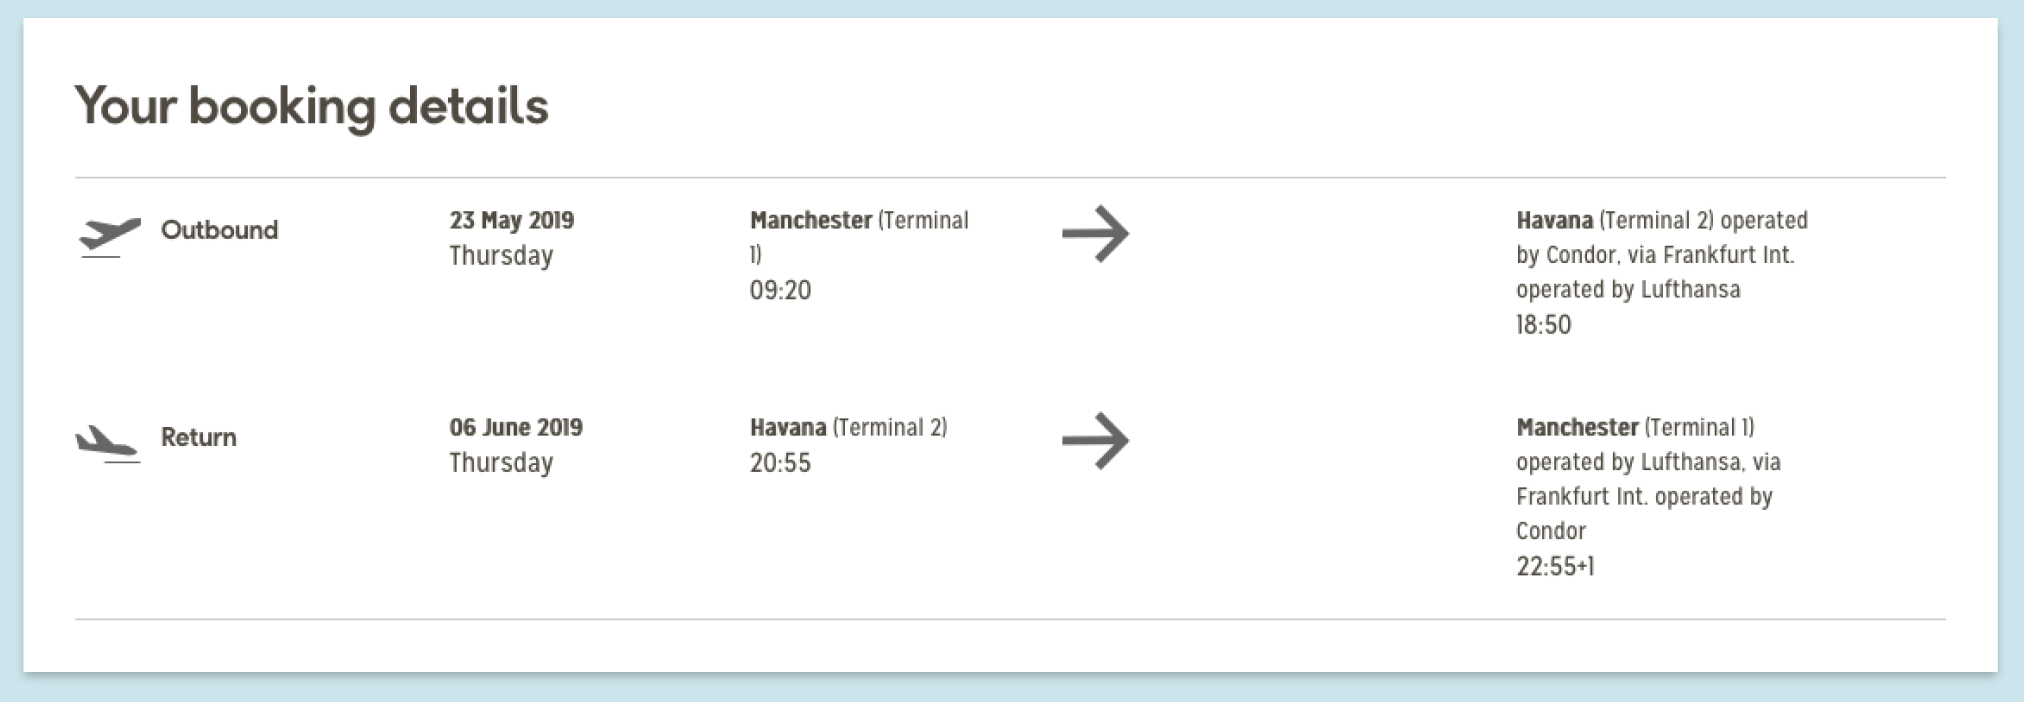Viewport: 2024px width, 702px height.
Task: Click the Thursday text under 23 May
Action: (x=500, y=255)
